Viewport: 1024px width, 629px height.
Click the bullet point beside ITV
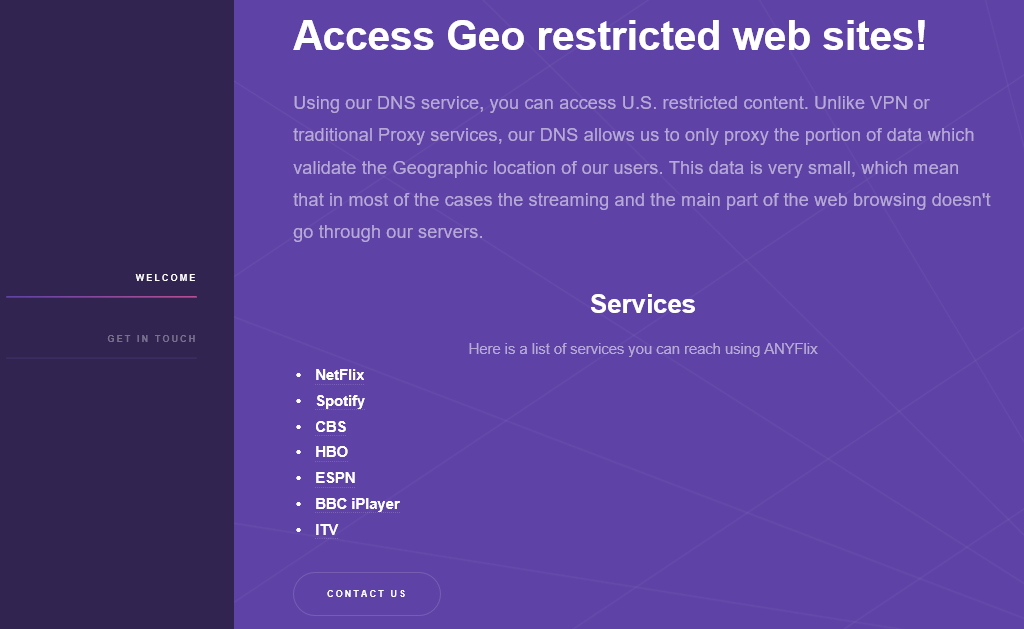(x=298, y=531)
